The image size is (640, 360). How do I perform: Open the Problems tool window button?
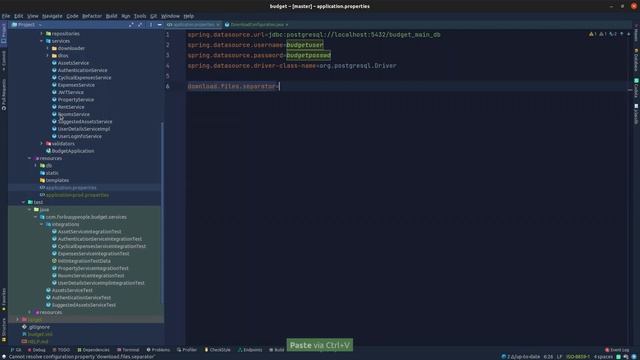pos(158,350)
